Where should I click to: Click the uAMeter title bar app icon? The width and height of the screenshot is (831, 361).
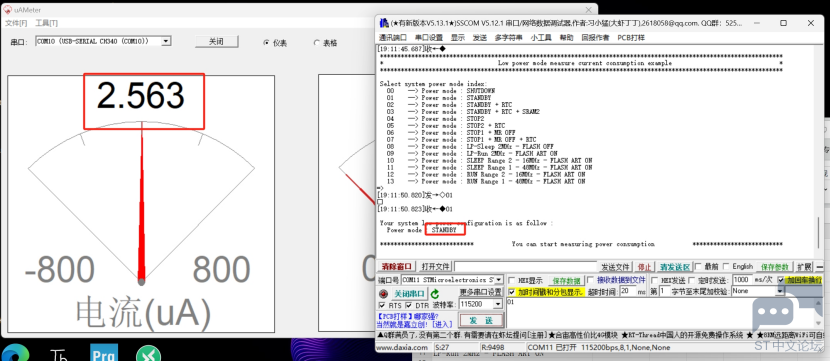8,10
